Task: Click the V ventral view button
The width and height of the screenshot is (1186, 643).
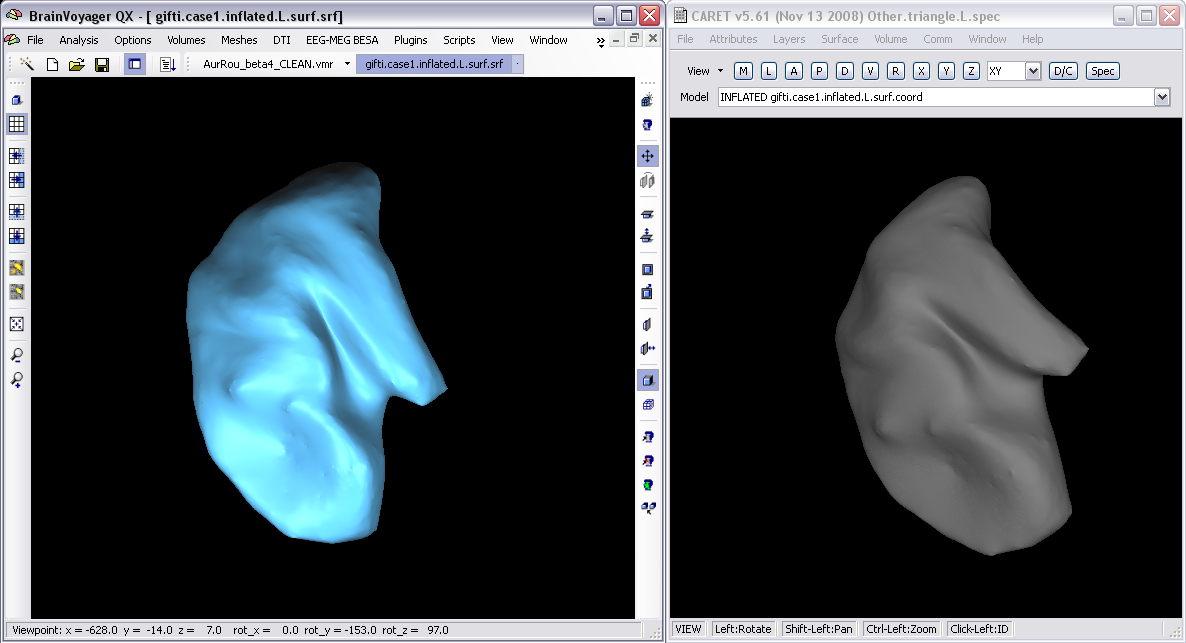Action: pos(871,71)
